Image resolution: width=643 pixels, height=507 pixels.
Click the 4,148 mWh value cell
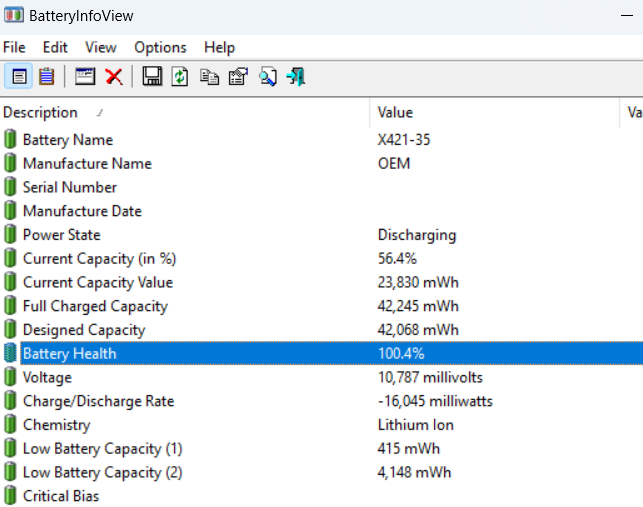414,473
